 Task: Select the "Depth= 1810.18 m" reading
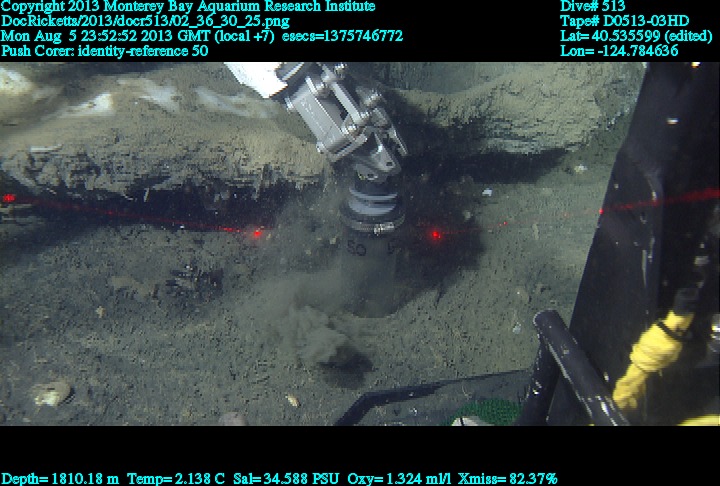[60, 479]
